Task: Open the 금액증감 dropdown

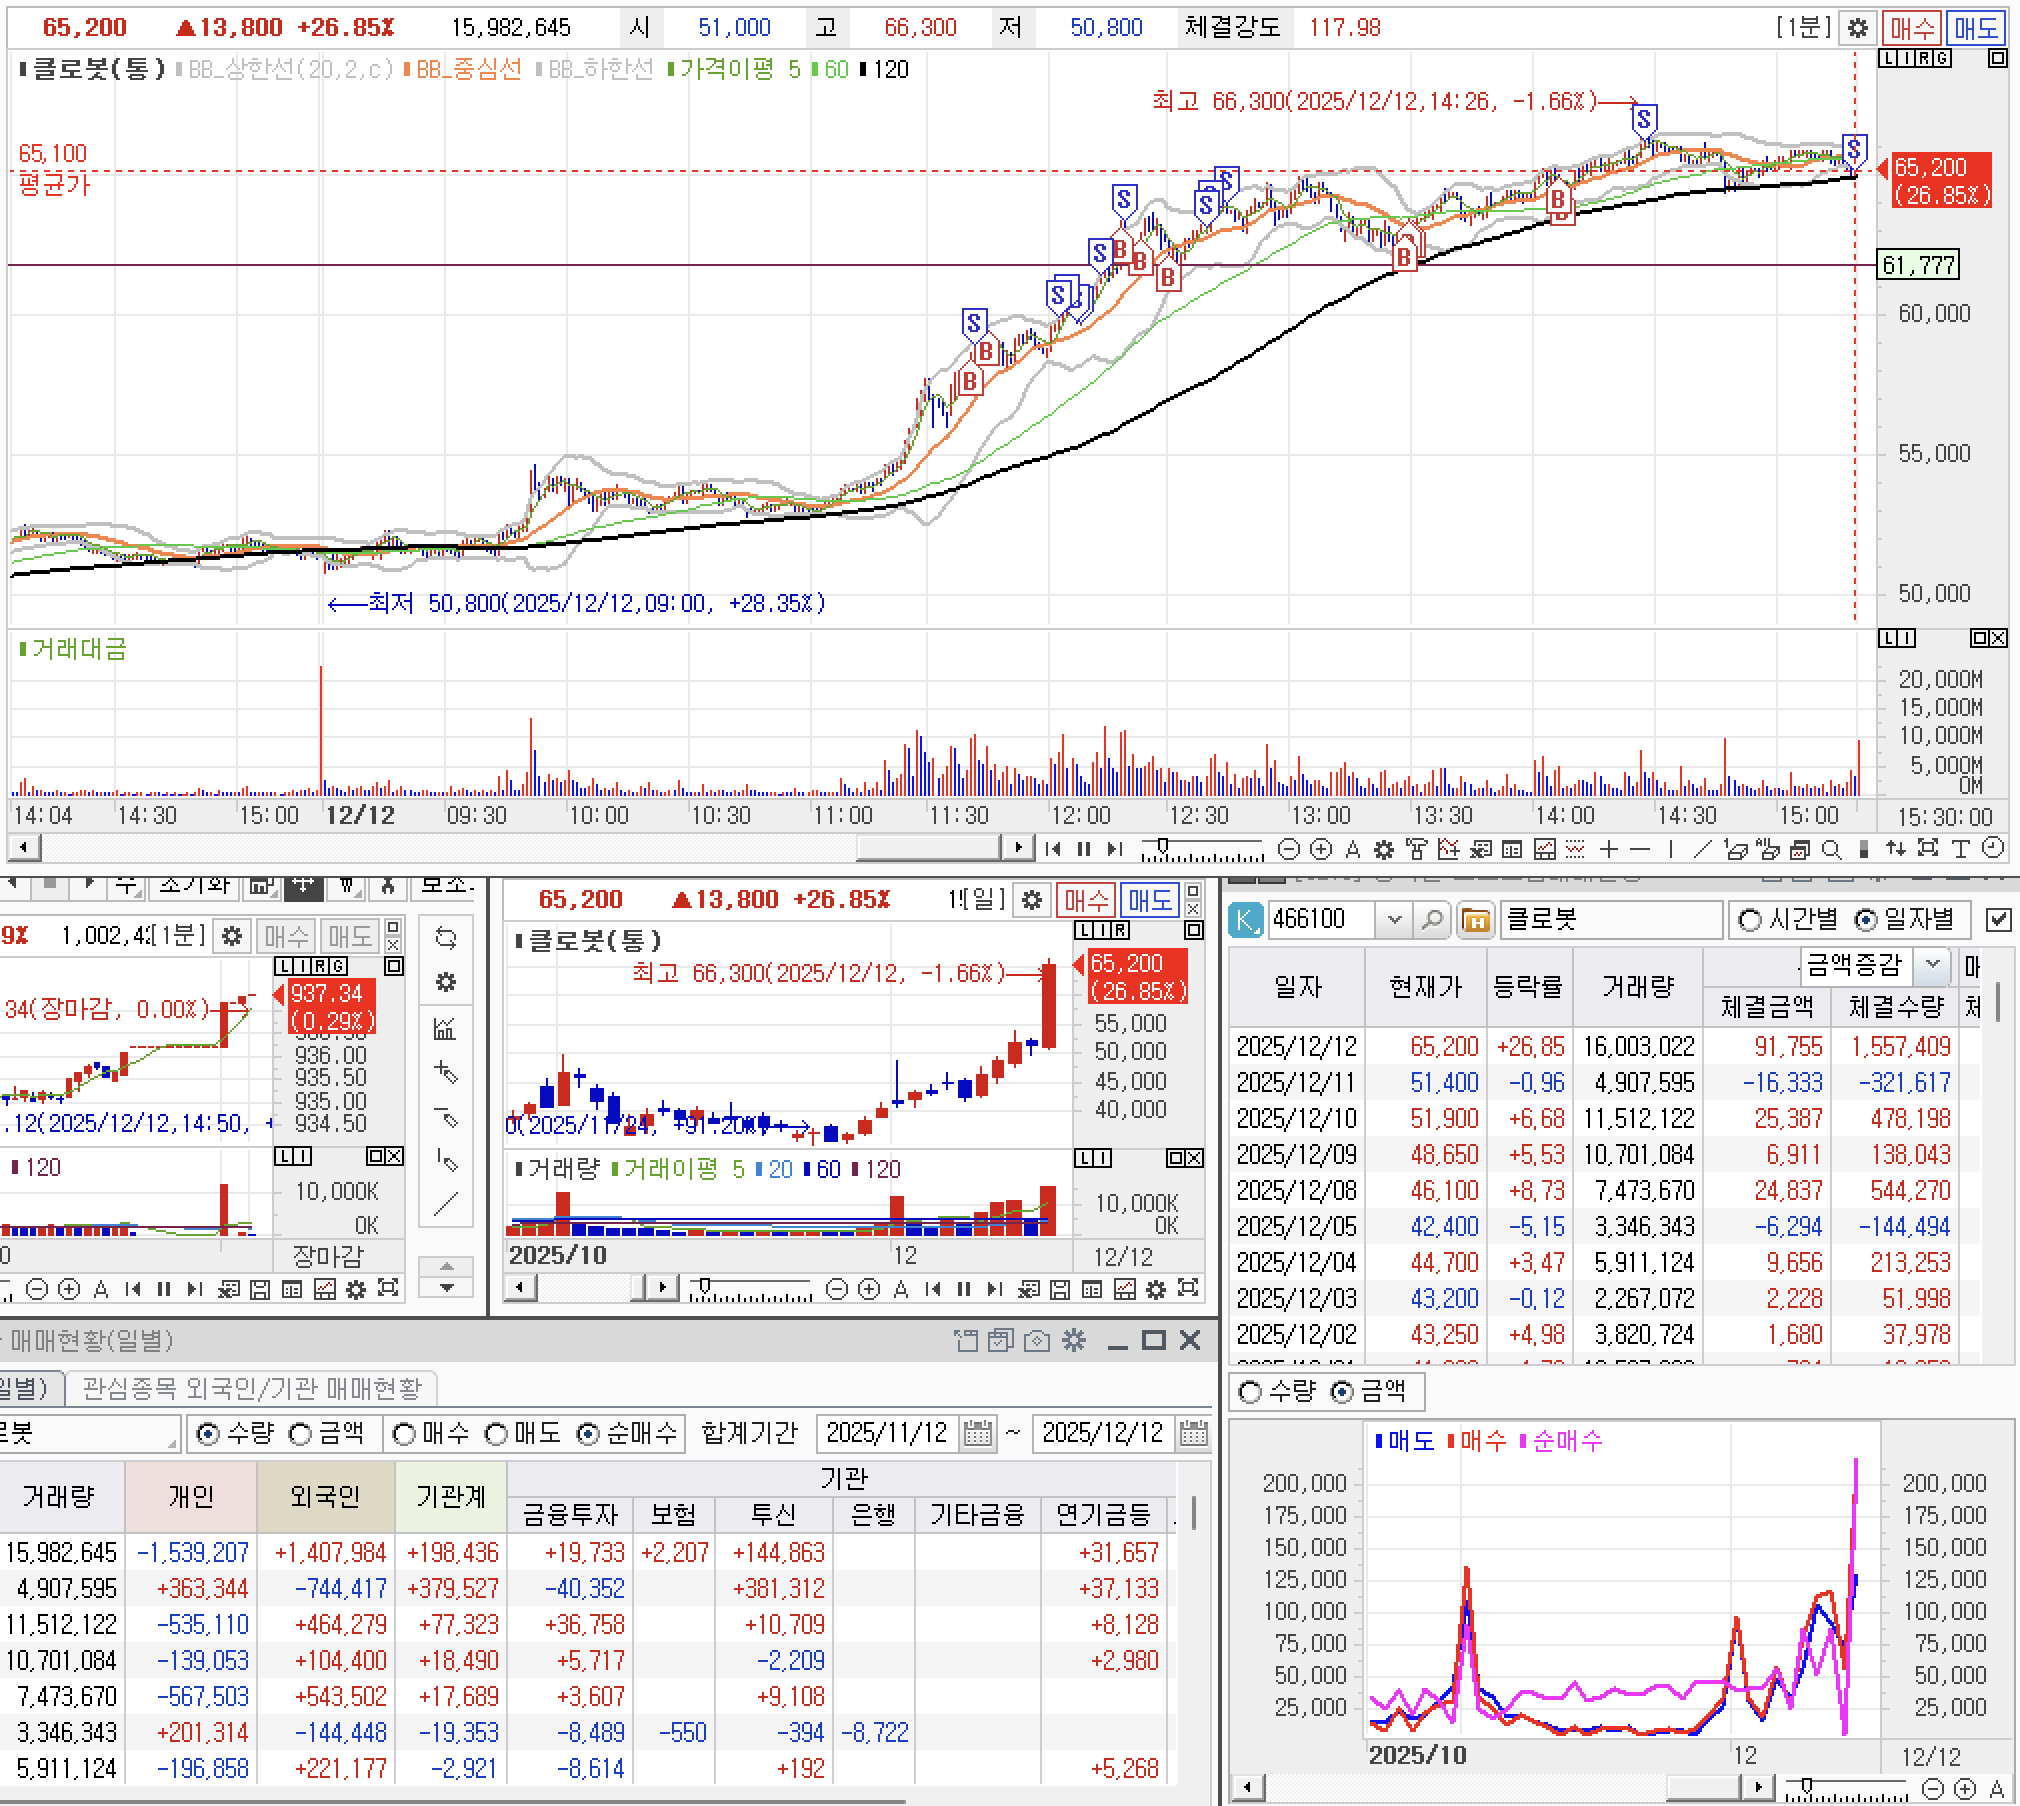Action: click(1932, 965)
